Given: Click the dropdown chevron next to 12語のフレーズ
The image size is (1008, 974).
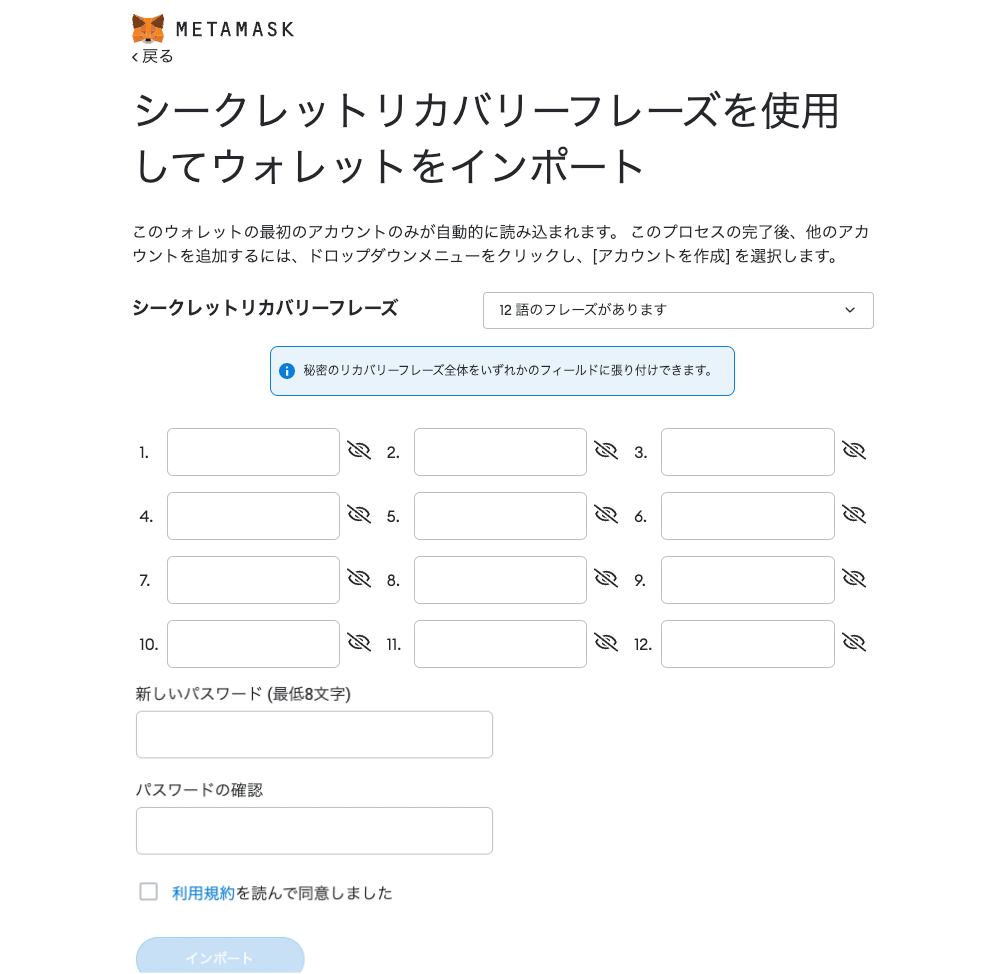Looking at the screenshot, I should click(x=851, y=310).
